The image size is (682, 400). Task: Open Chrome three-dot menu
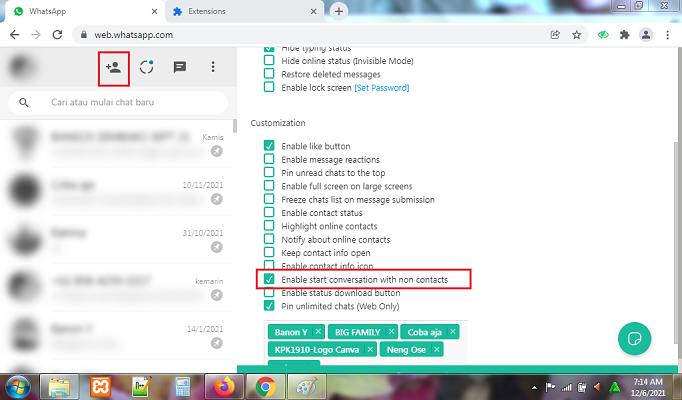point(668,35)
